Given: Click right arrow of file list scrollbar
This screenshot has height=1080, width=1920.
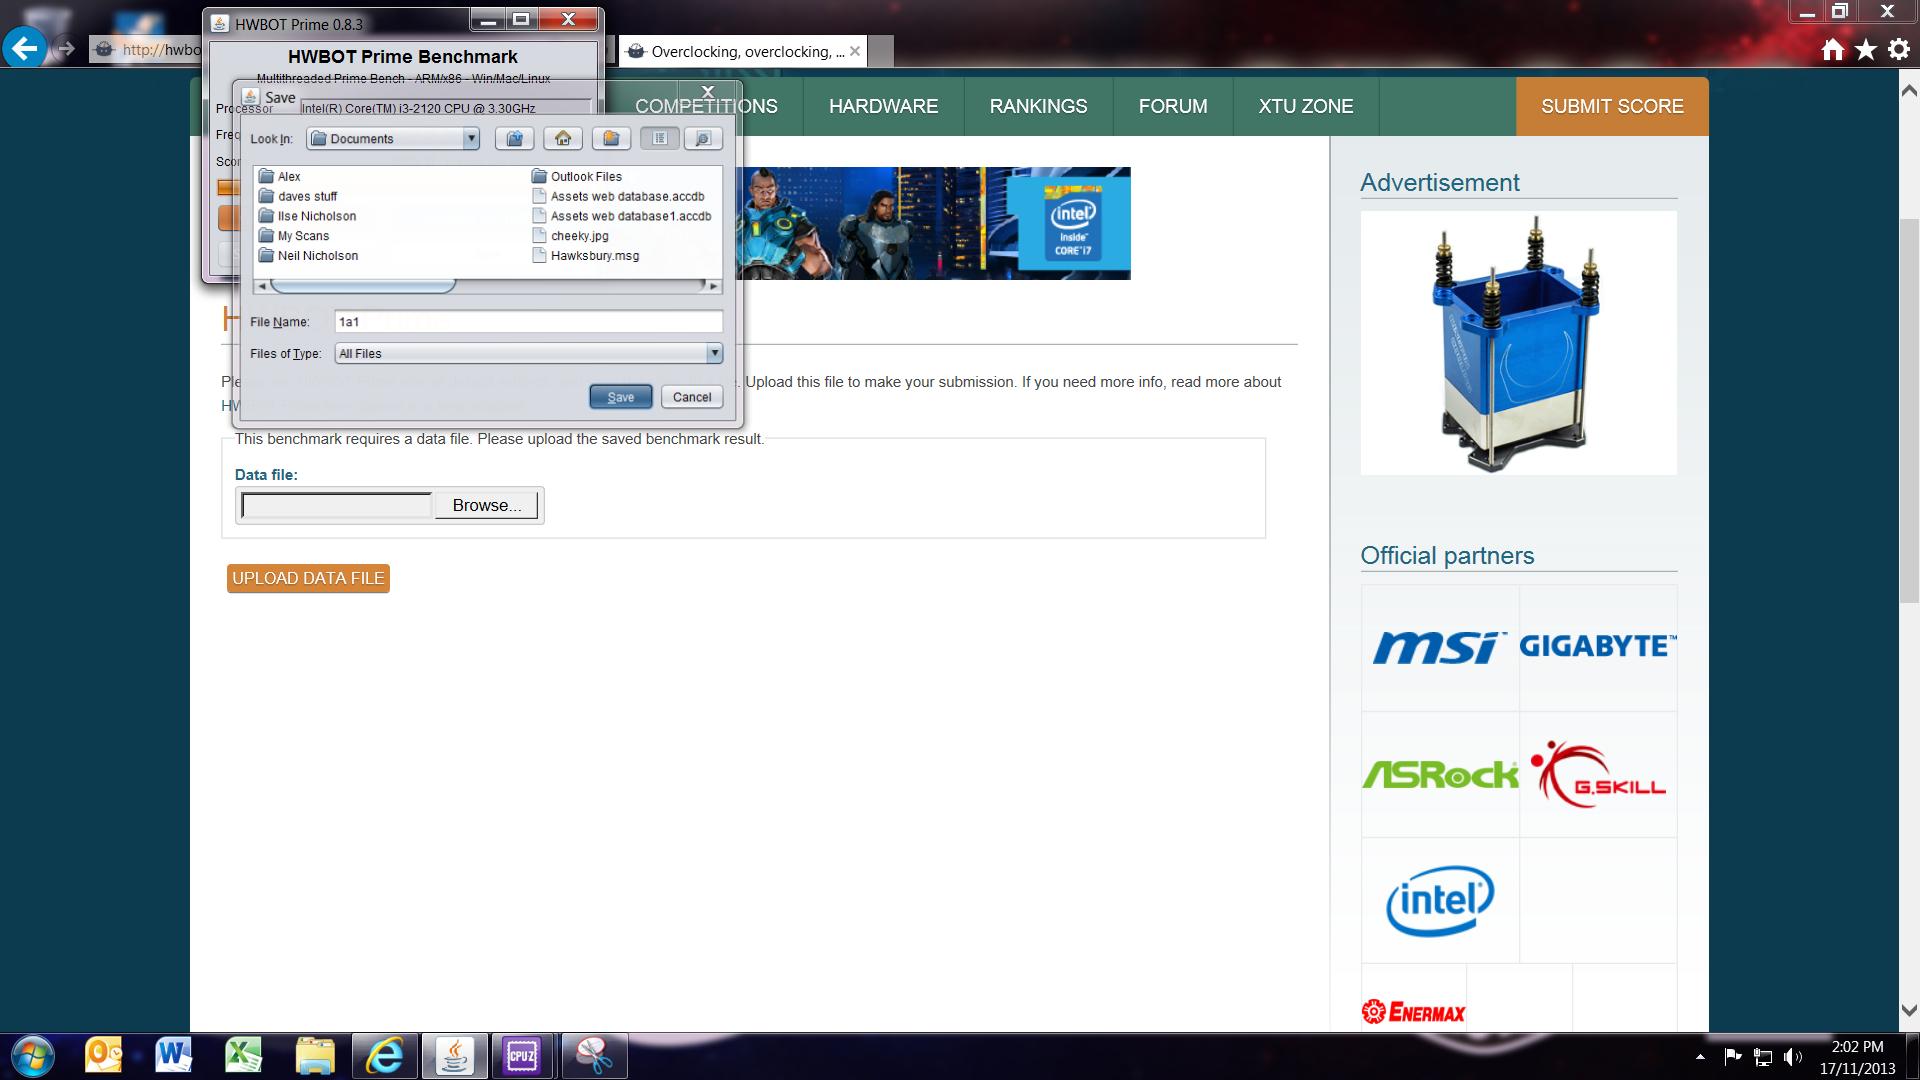Looking at the screenshot, I should [713, 286].
